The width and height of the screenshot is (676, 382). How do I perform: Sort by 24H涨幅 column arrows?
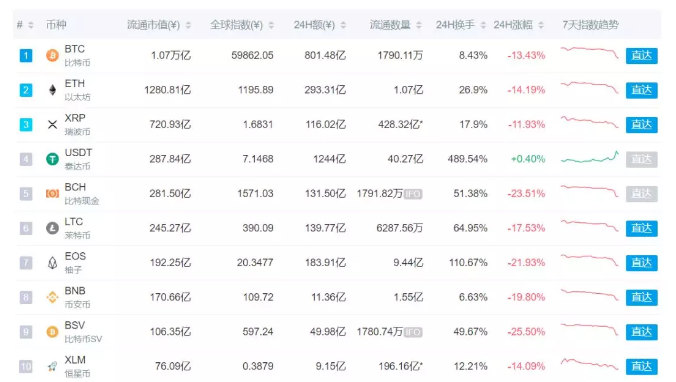(541, 25)
